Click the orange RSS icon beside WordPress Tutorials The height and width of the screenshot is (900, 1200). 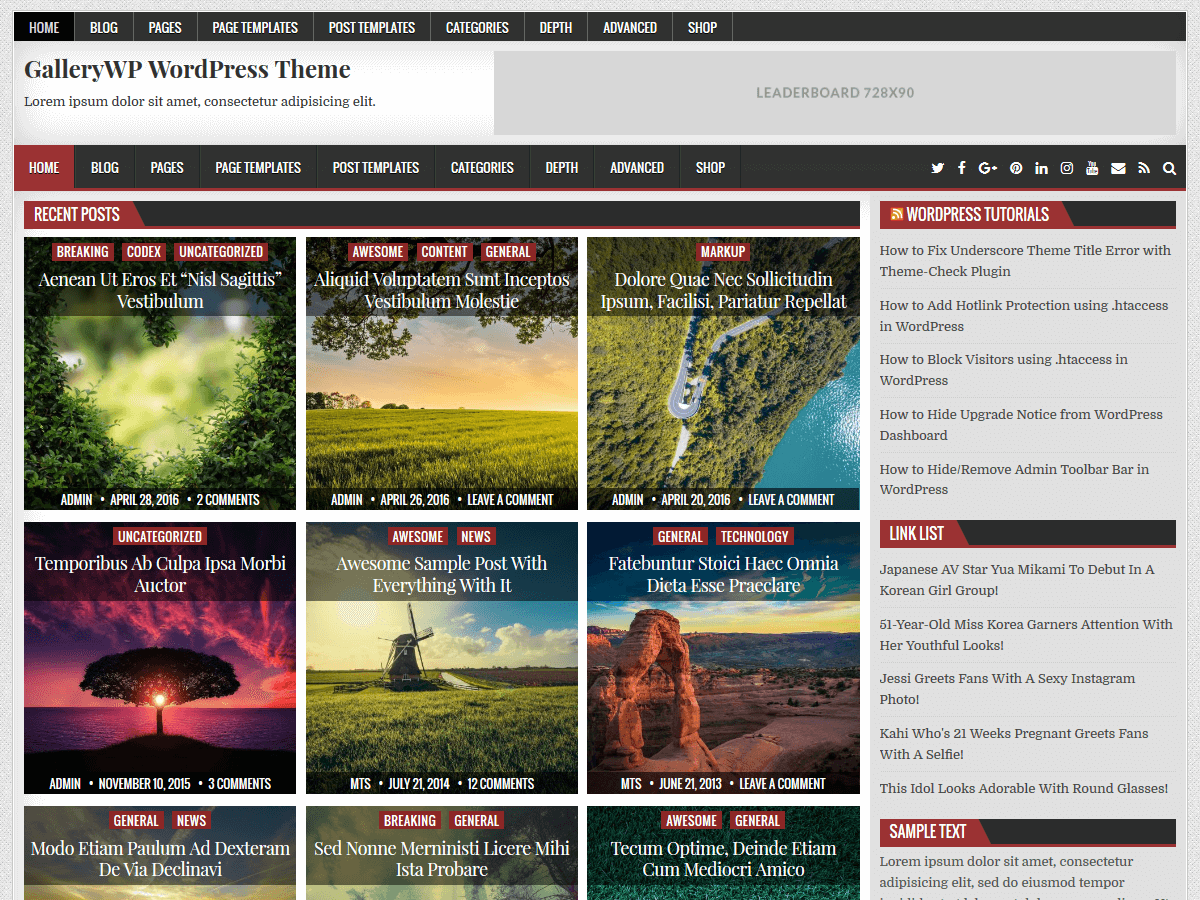(897, 214)
